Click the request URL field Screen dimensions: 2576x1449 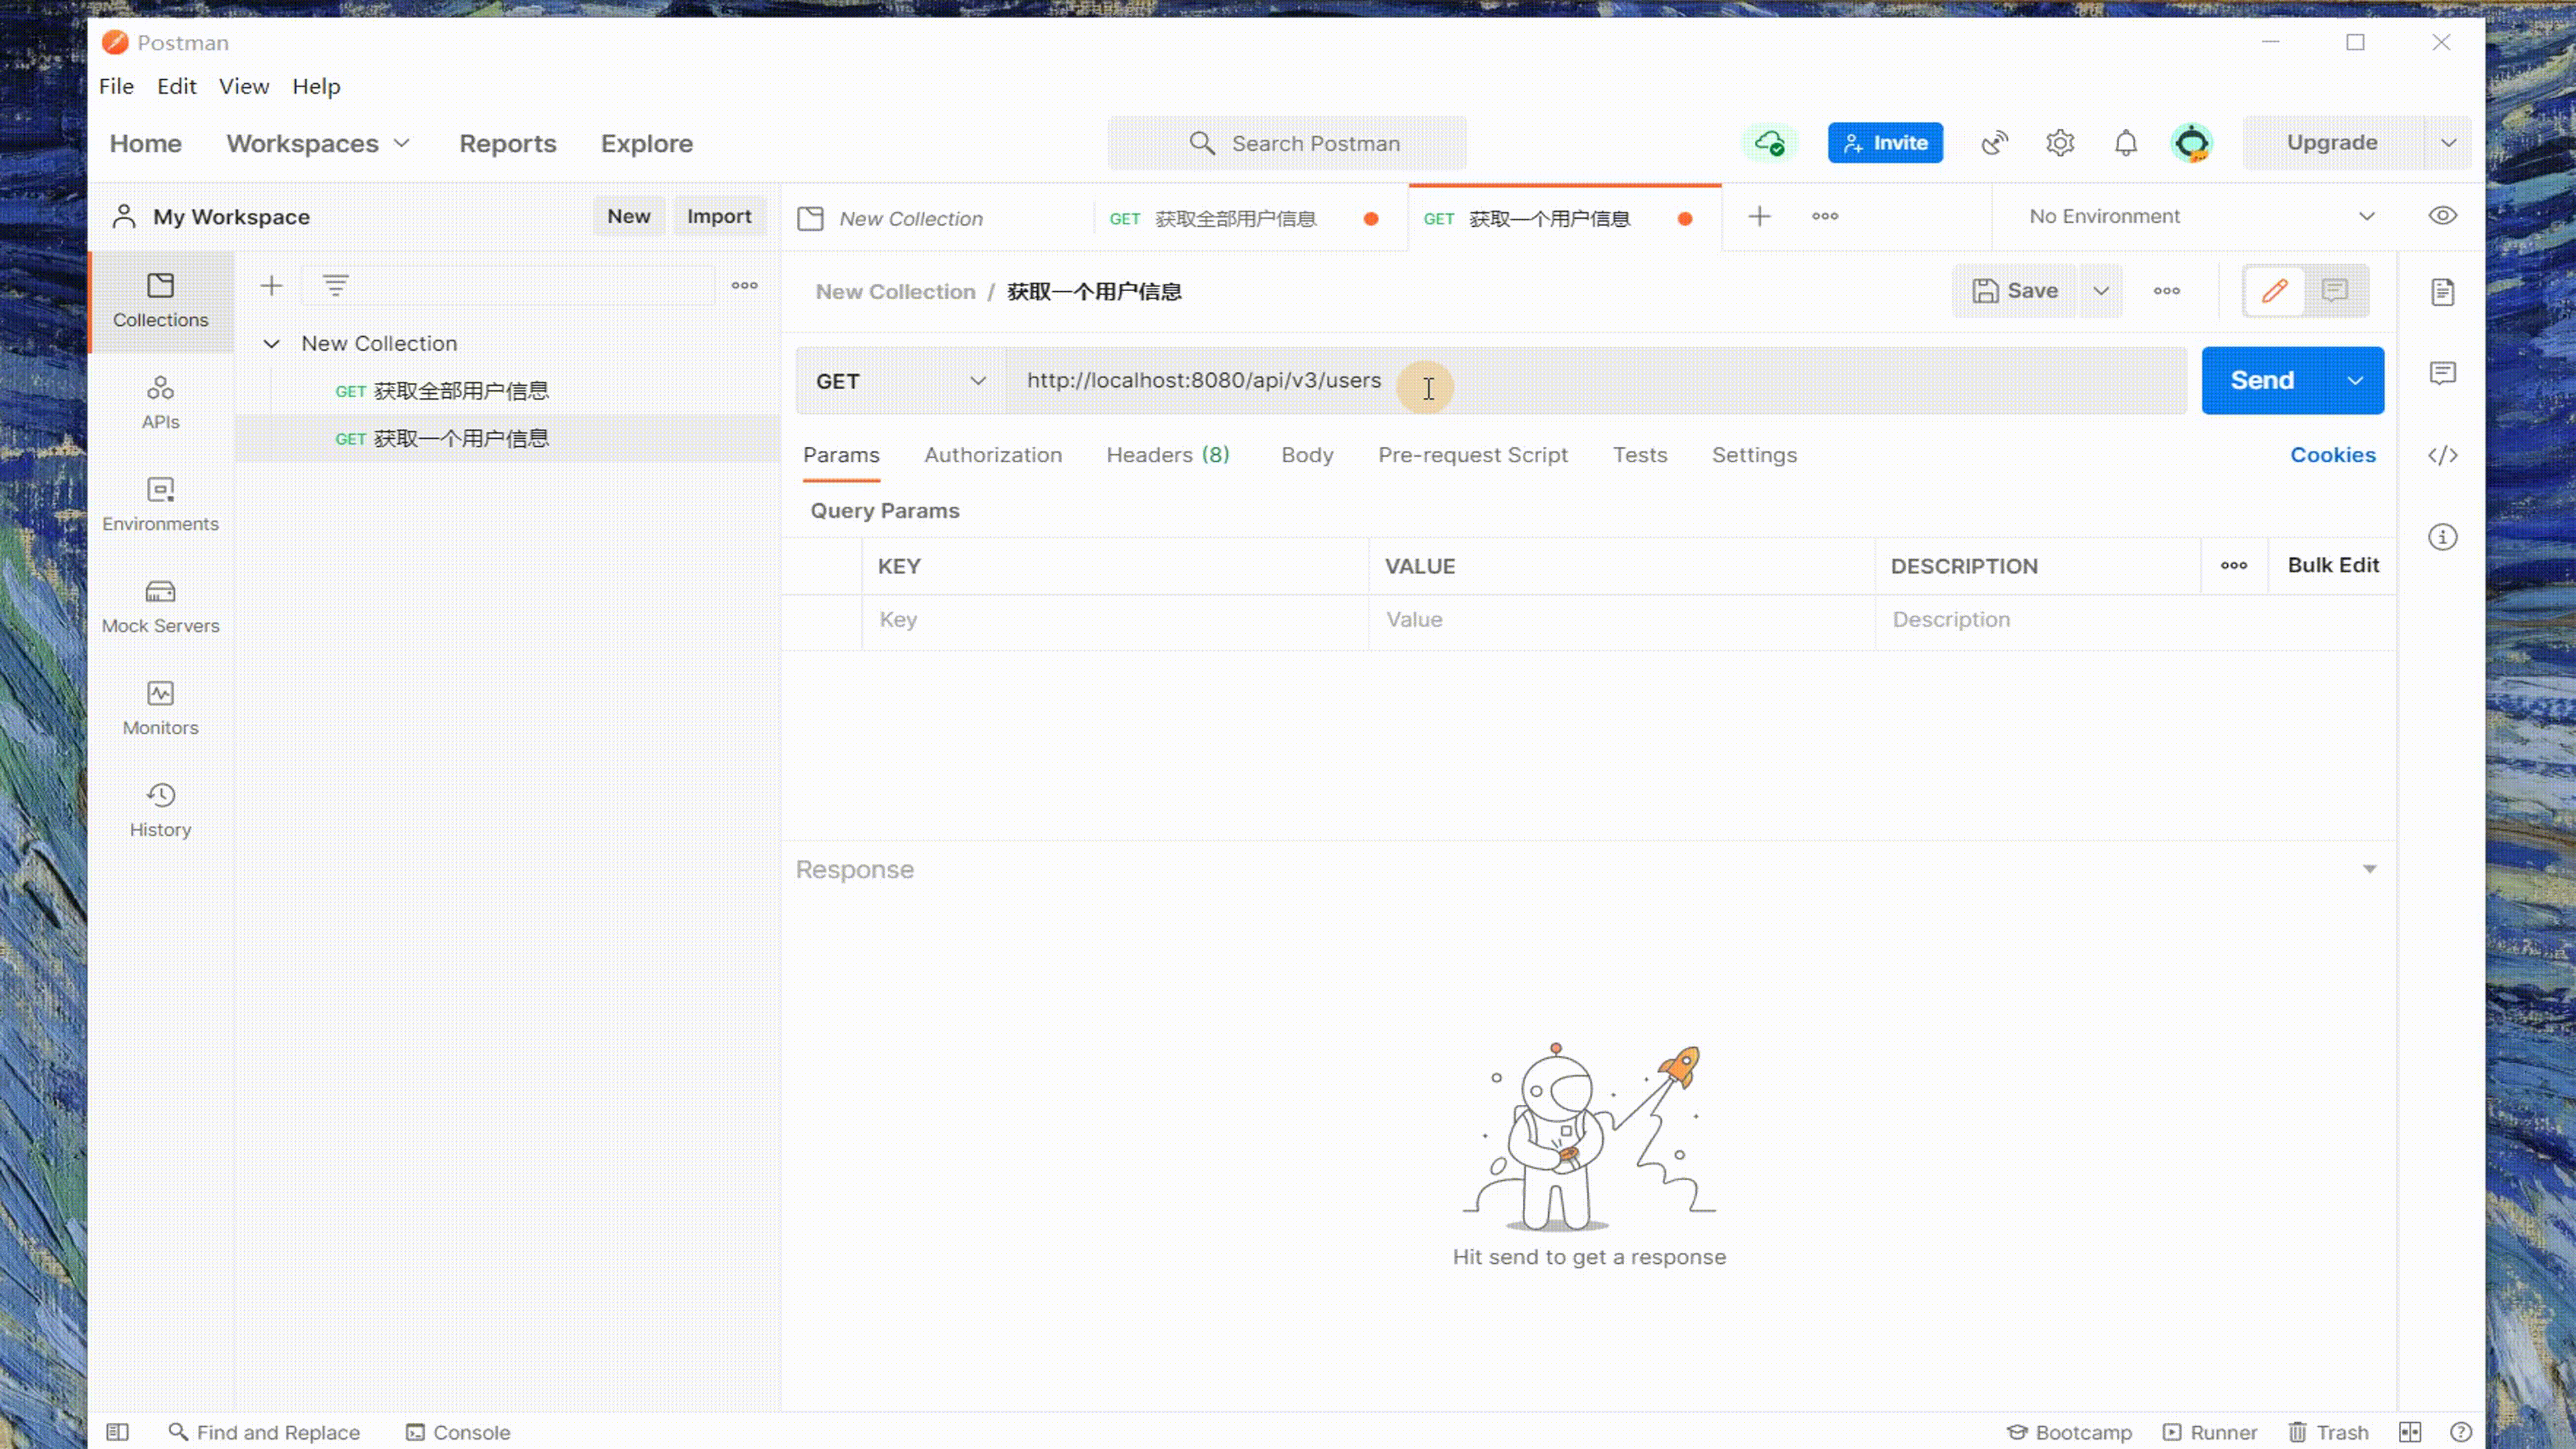coord(1596,381)
